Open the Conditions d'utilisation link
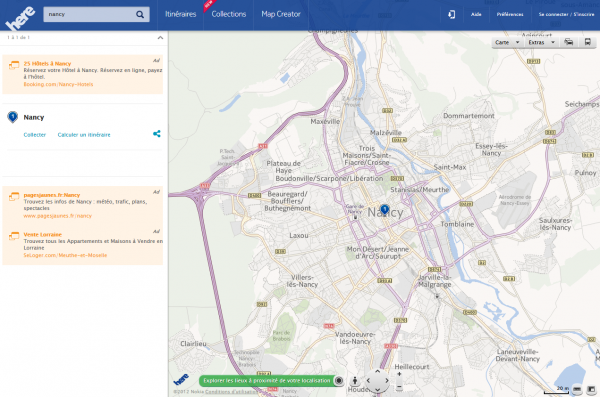Screen dimensions: 600x397 pos(232,392)
